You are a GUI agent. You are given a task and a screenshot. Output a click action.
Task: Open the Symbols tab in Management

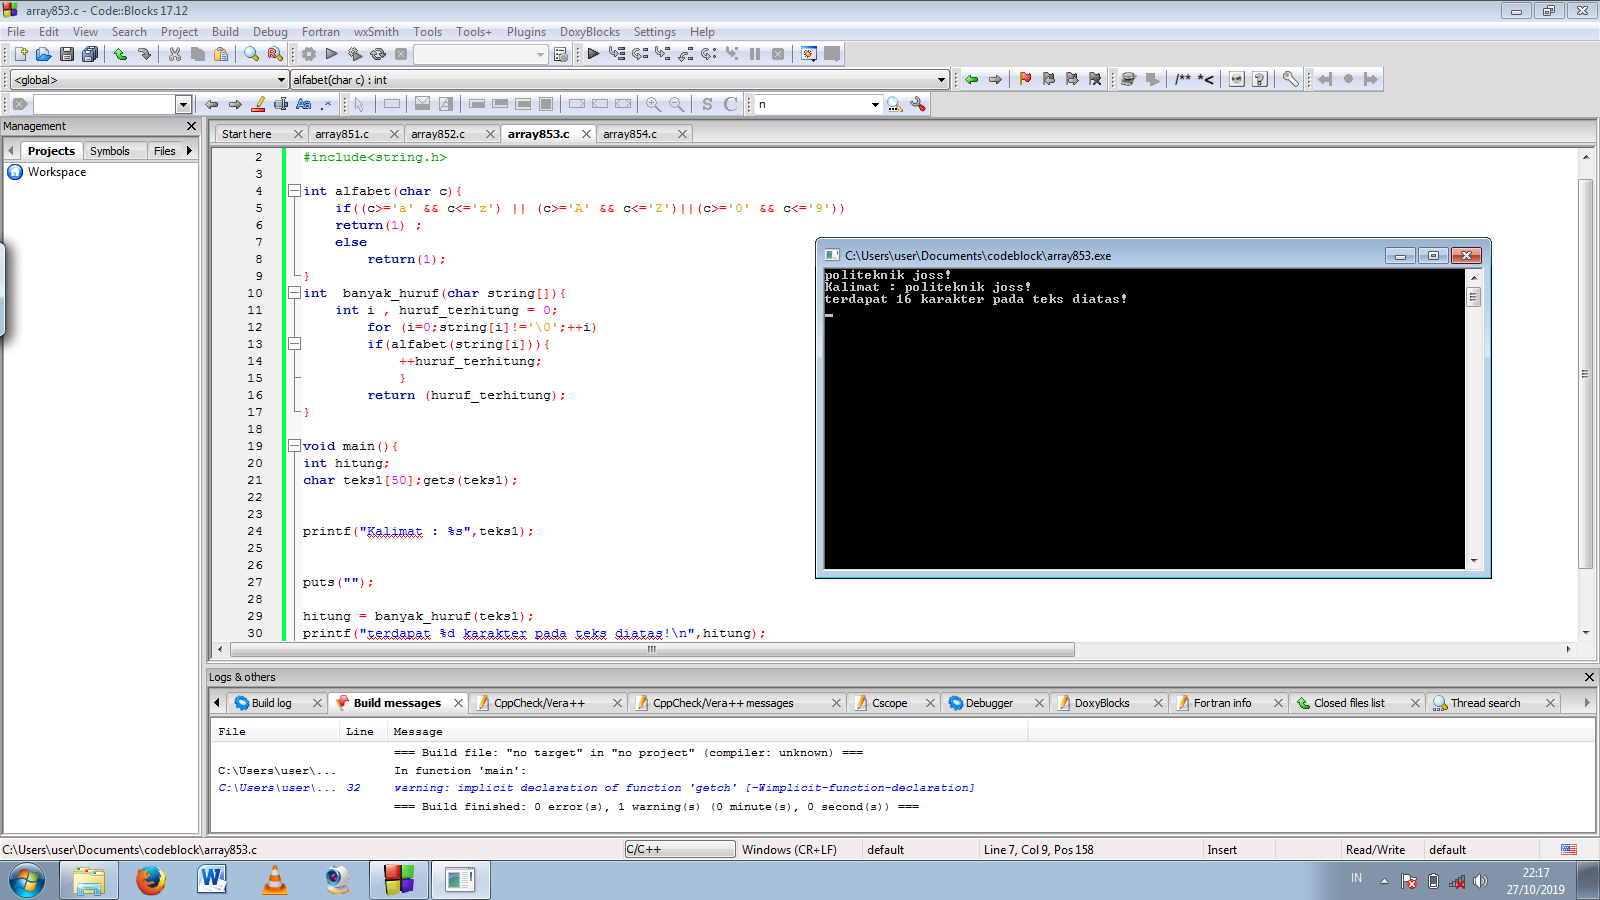pyautogui.click(x=110, y=151)
